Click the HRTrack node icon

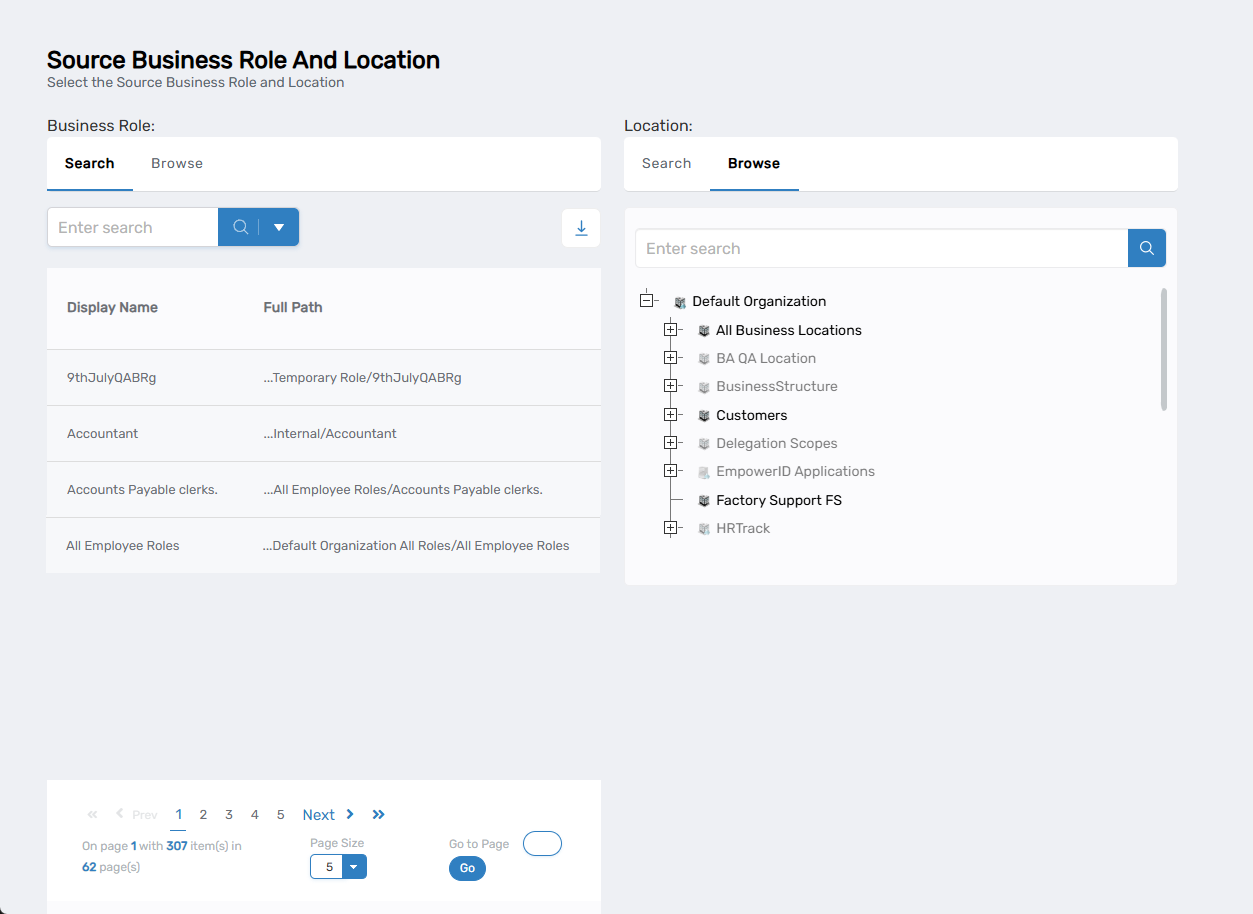pyautogui.click(x=703, y=528)
